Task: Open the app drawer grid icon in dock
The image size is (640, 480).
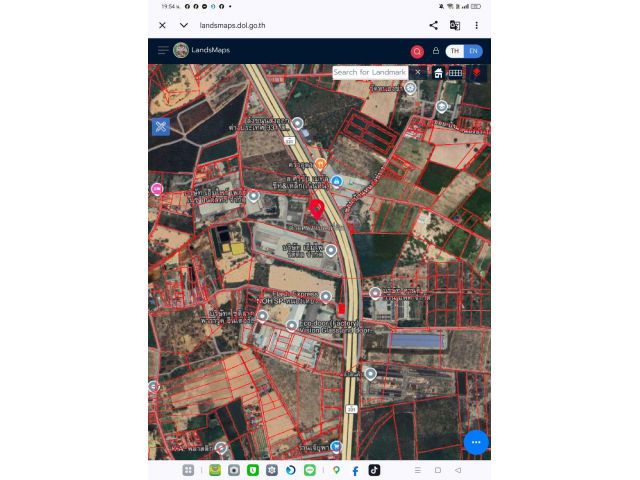Action: [188, 470]
